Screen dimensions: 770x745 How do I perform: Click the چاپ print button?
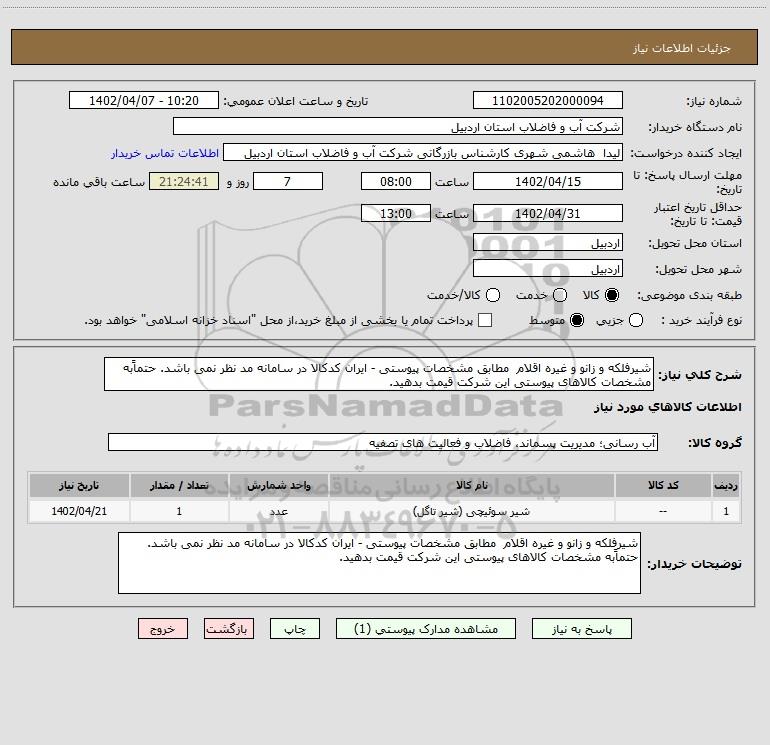295,629
